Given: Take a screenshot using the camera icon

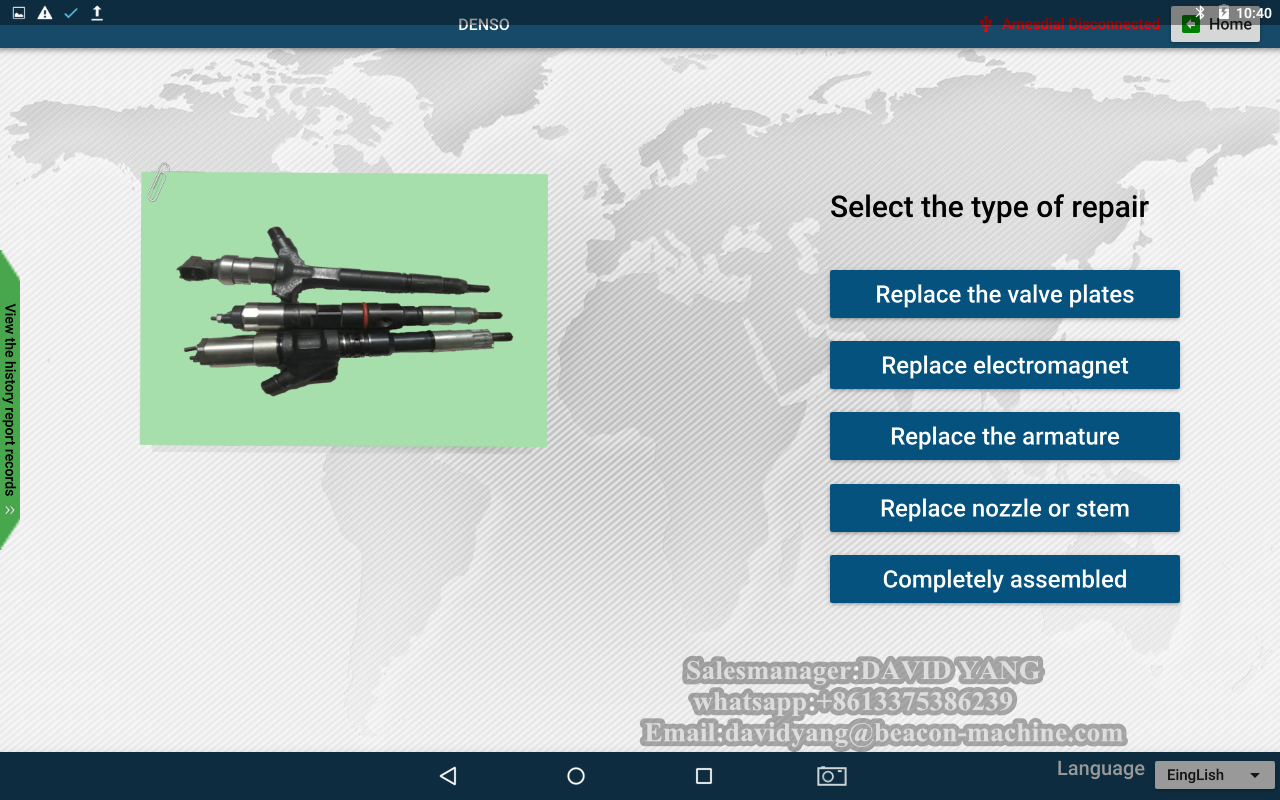Looking at the screenshot, I should tap(831, 776).
